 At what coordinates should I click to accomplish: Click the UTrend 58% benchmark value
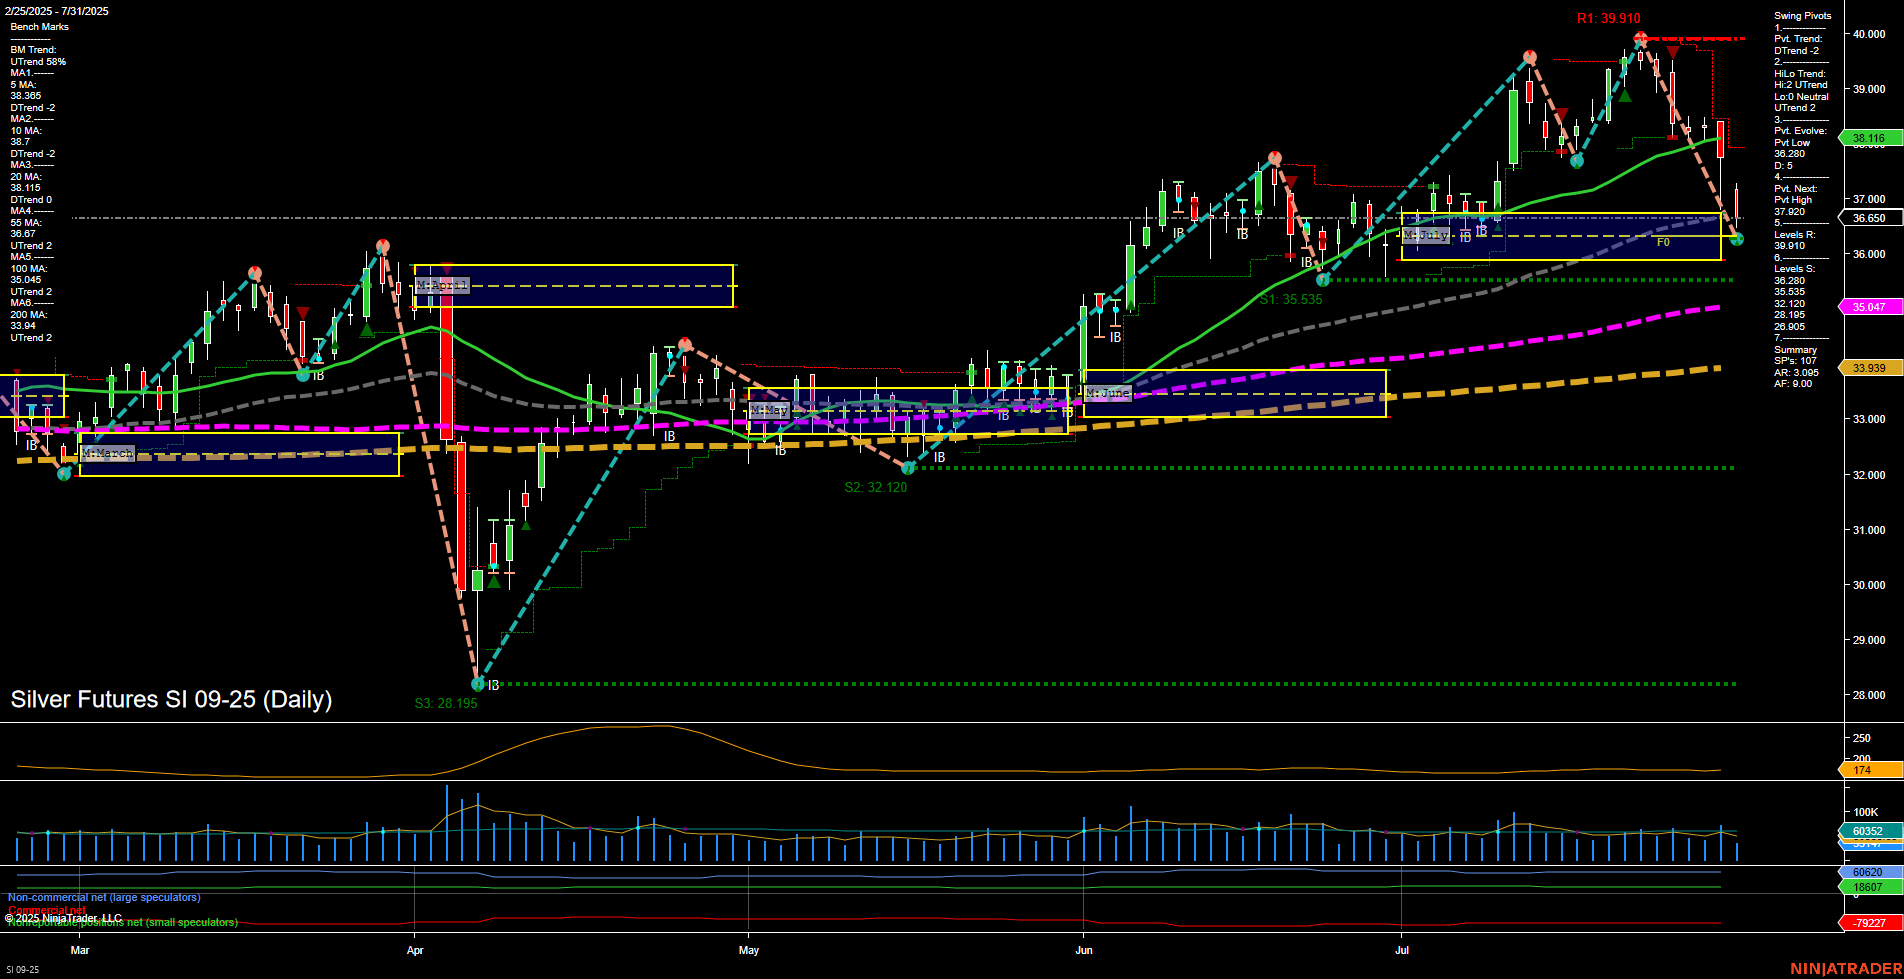coord(38,62)
